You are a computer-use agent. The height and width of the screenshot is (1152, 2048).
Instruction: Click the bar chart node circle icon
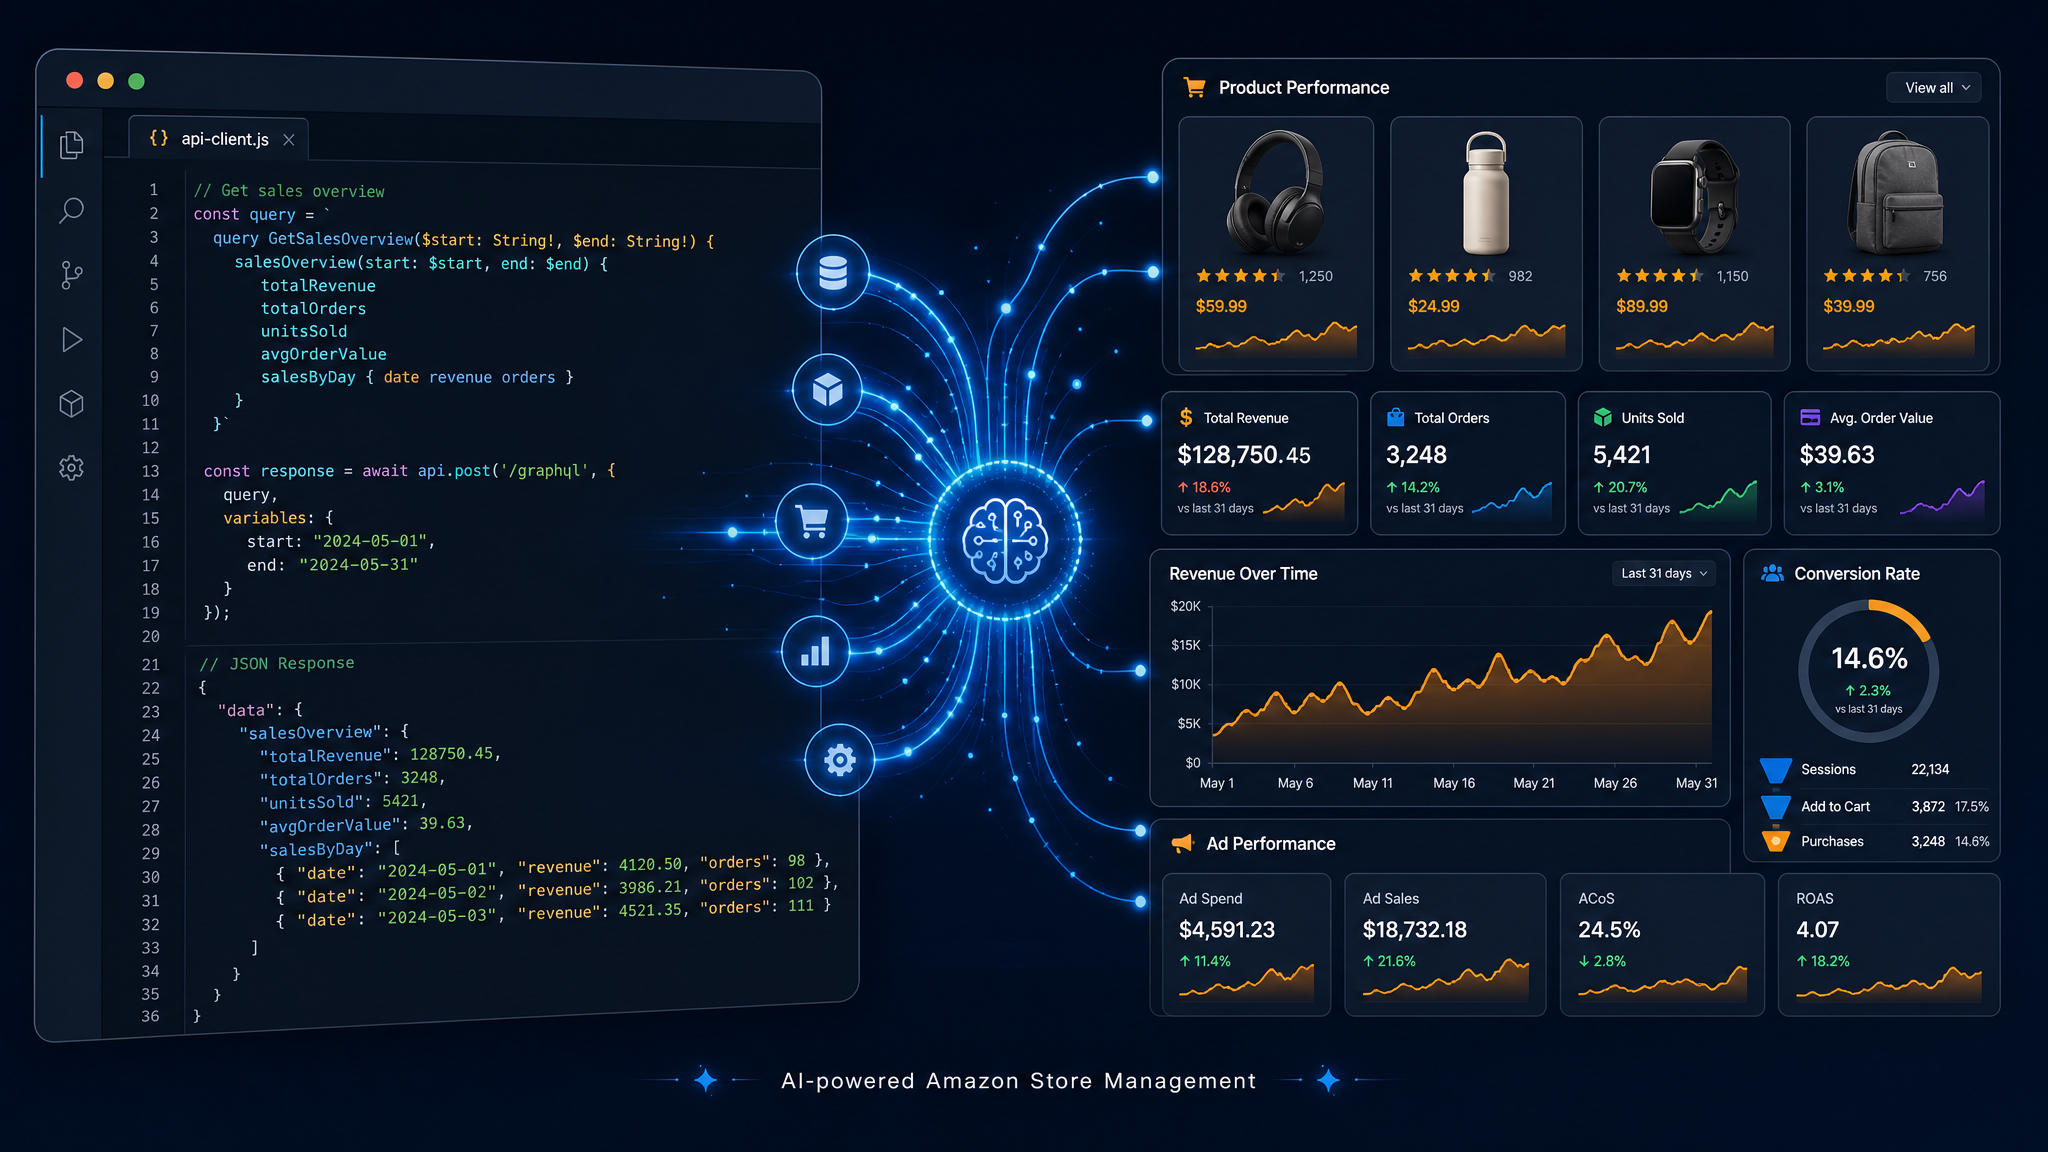(x=816, y=652)
